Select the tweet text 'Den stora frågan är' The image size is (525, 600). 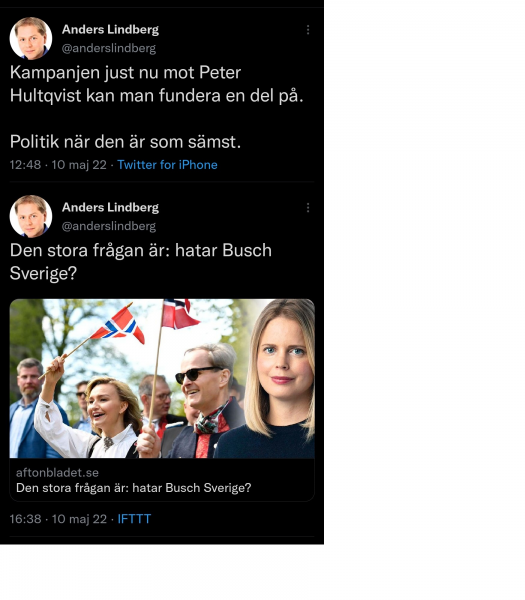(140, 262)
